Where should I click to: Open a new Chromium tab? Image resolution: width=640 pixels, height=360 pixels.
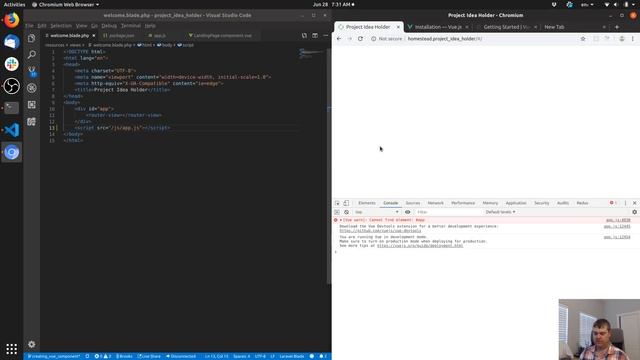click(x=617, y=27)
